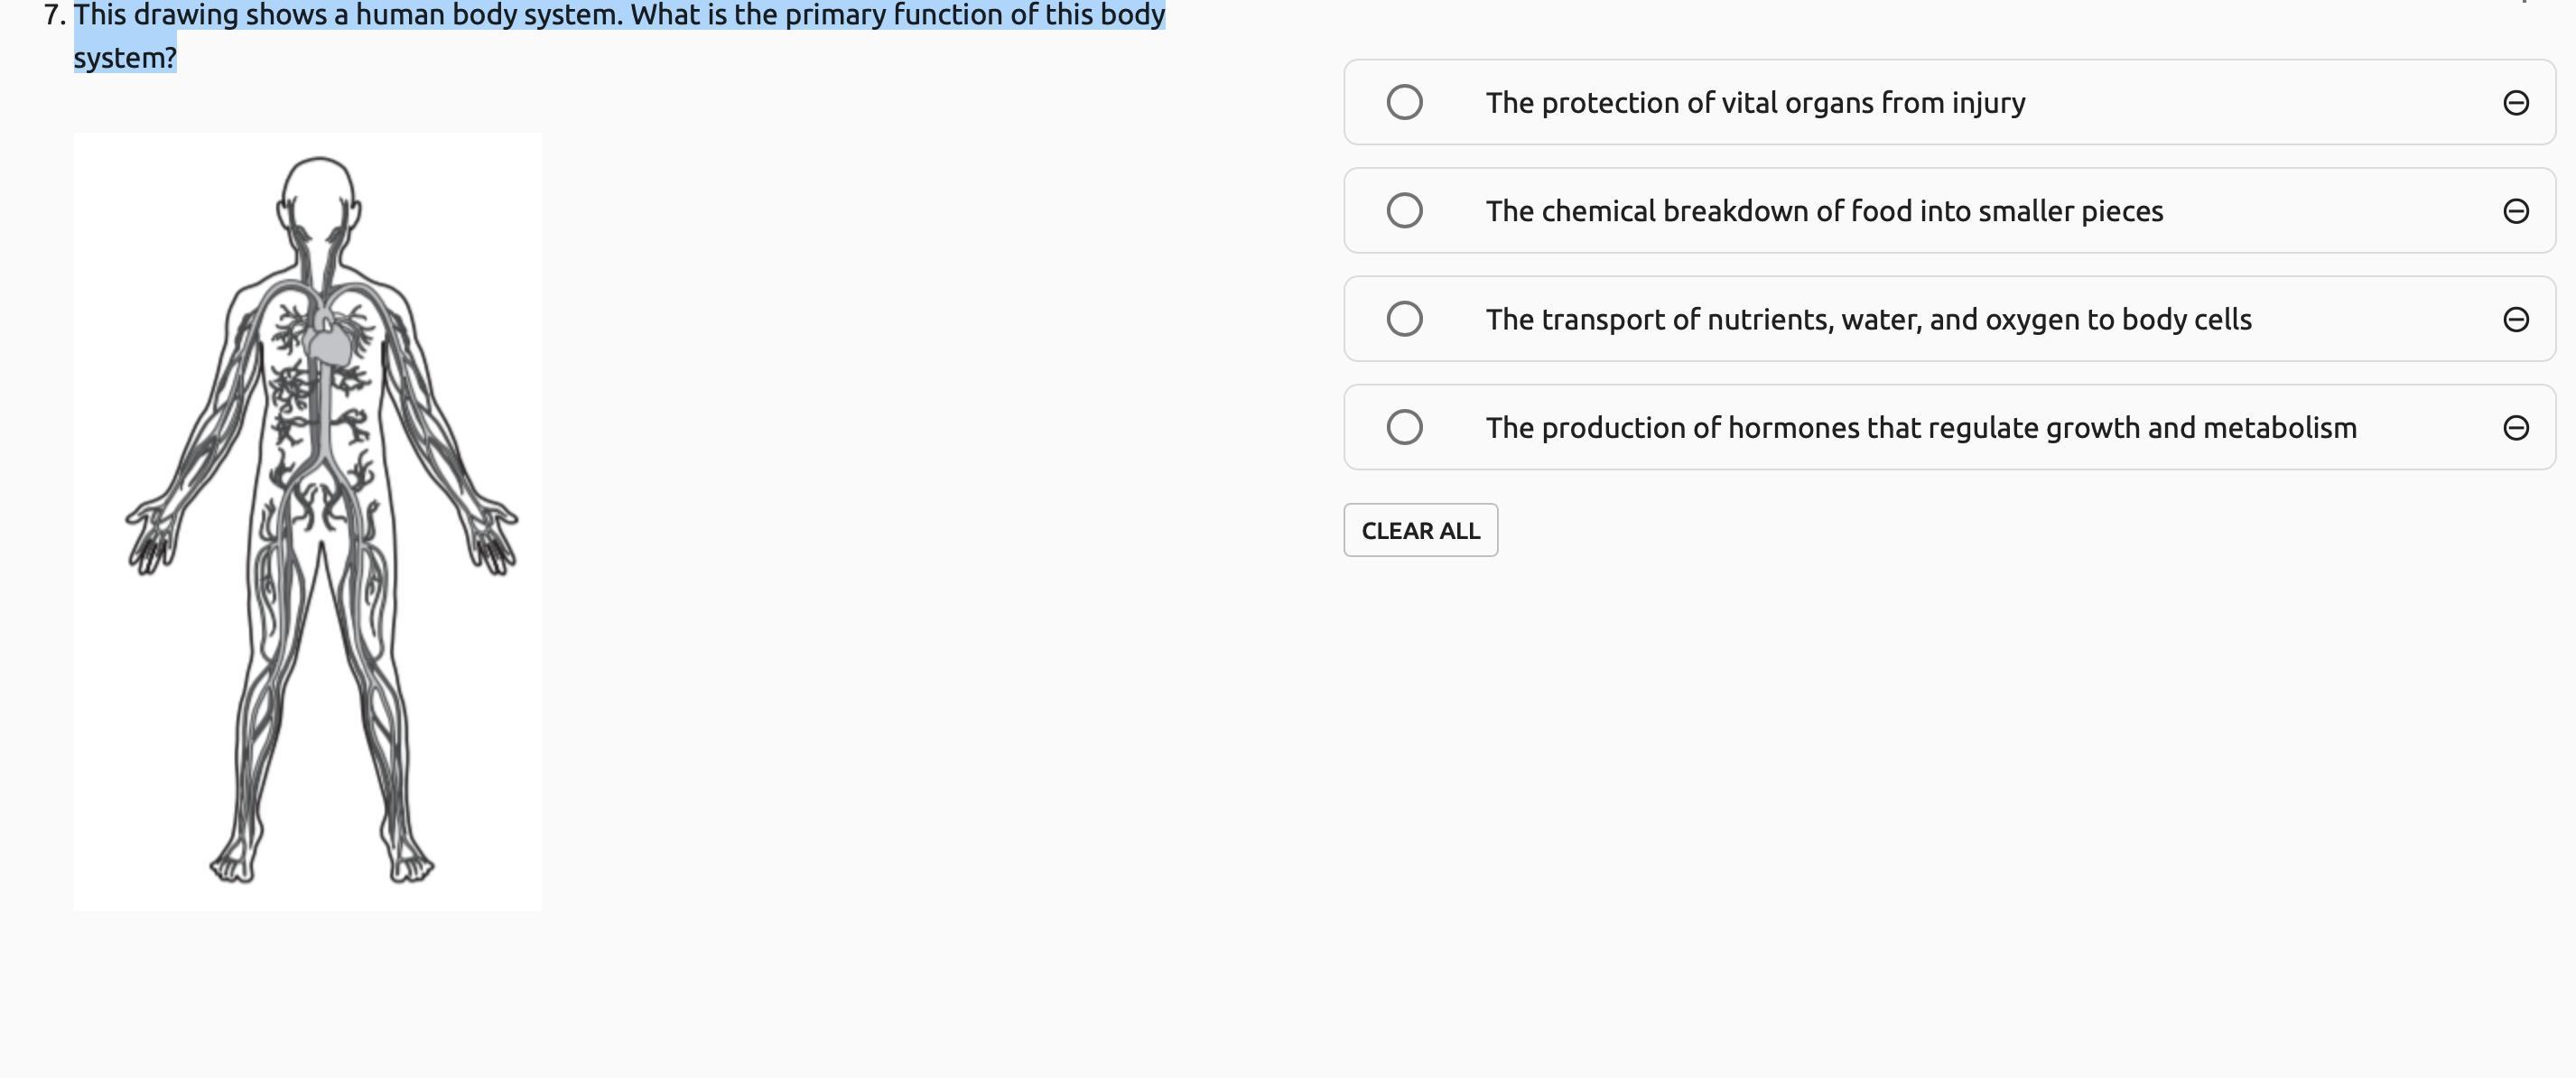The height and width of the screenshot is (1078, 2576).
Task: Click the text 'The chemical breakdown of food into smaller pieces'
Action: (x=1824, y=211)
